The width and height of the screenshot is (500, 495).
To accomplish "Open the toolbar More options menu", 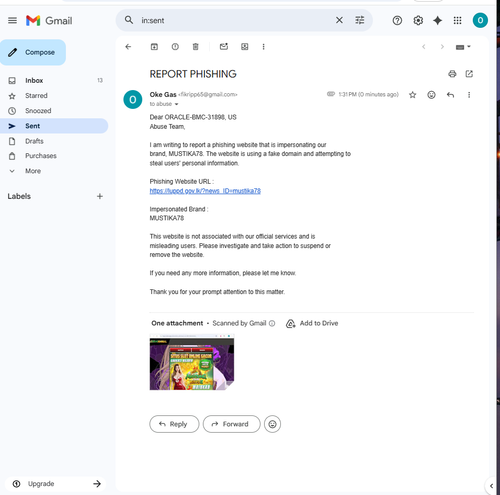I will tap(263, 47).
